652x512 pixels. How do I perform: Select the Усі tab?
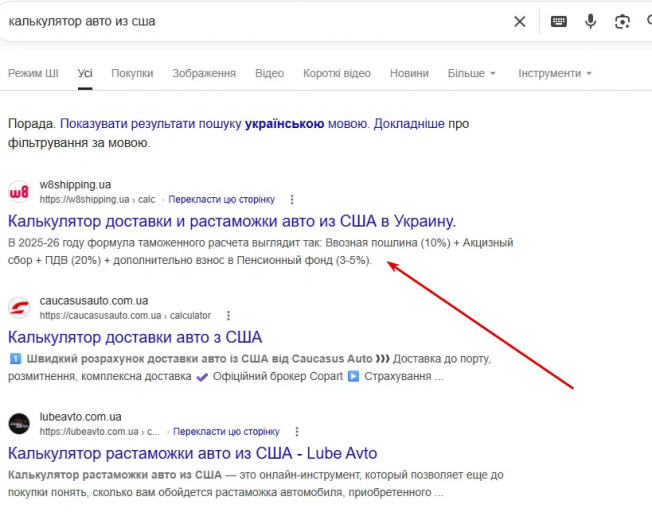tap(85, 73)
